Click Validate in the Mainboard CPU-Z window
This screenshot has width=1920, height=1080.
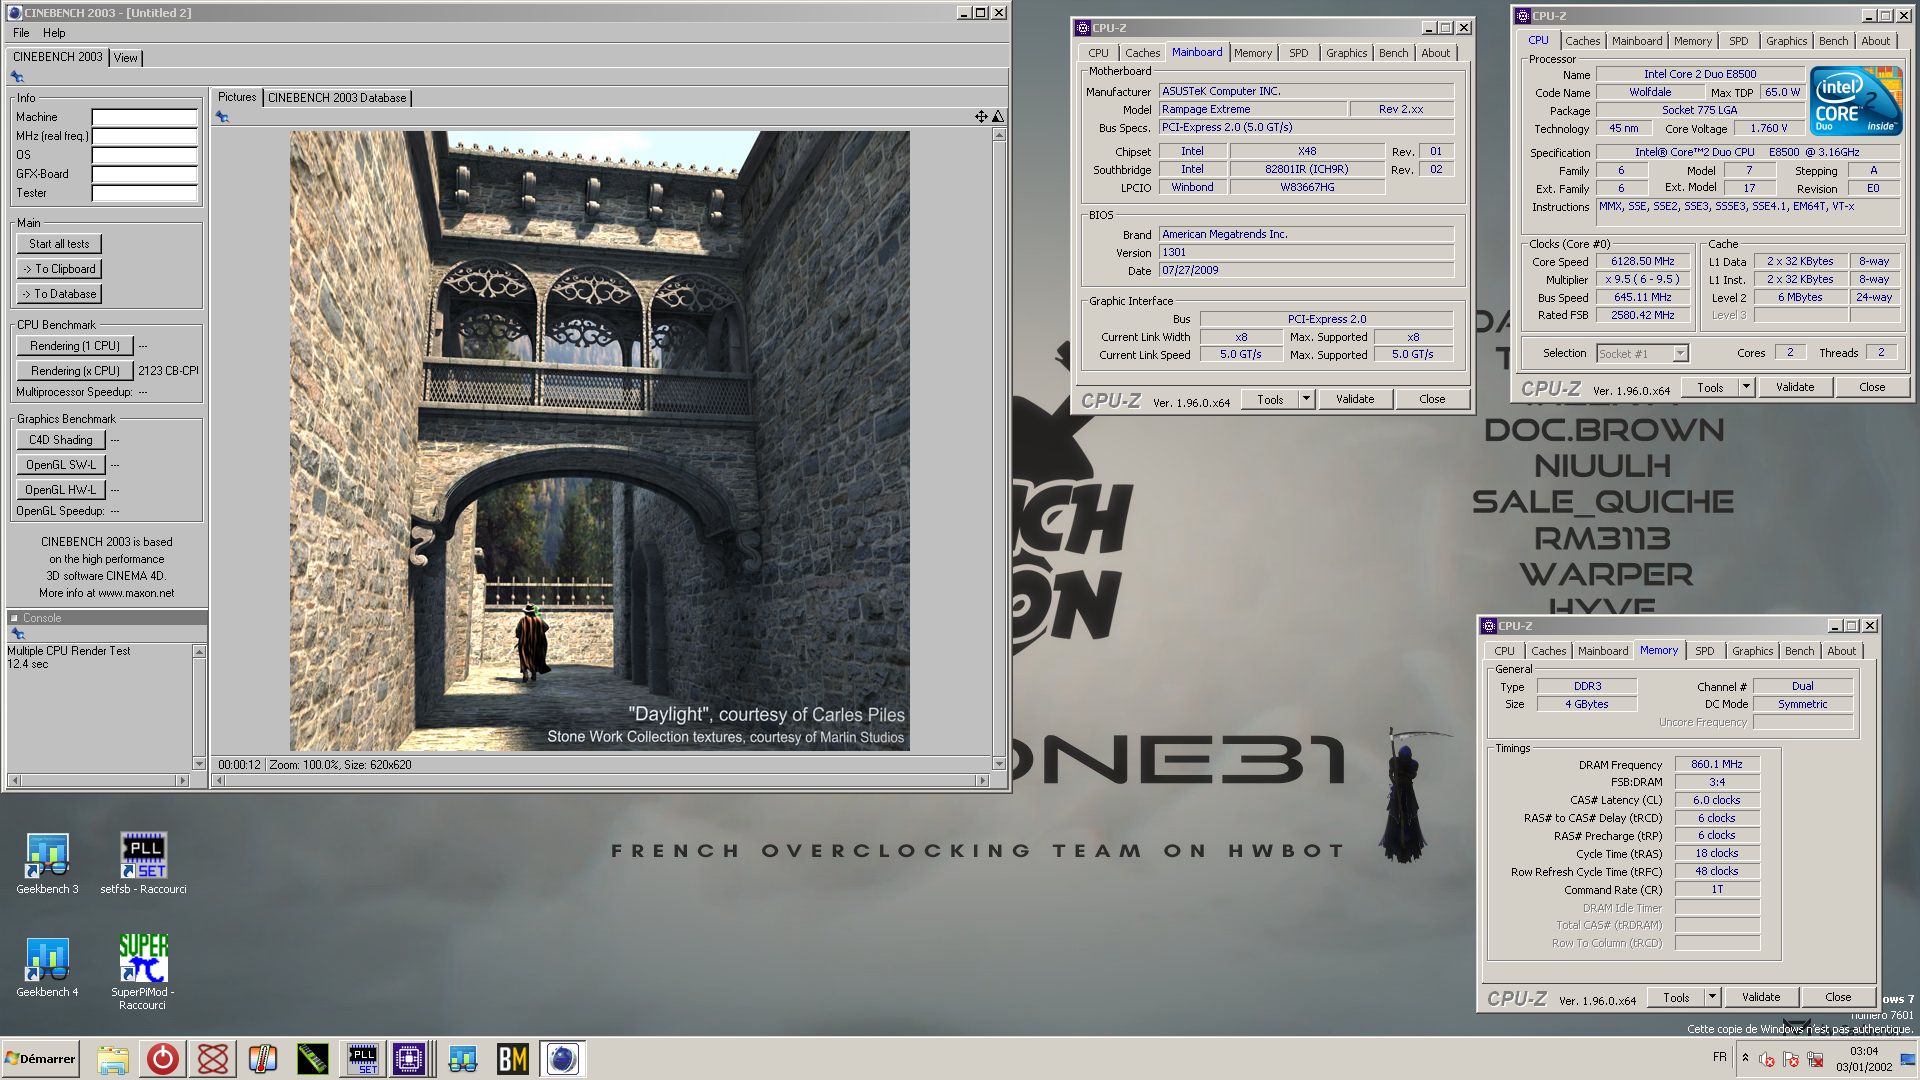1355,399
